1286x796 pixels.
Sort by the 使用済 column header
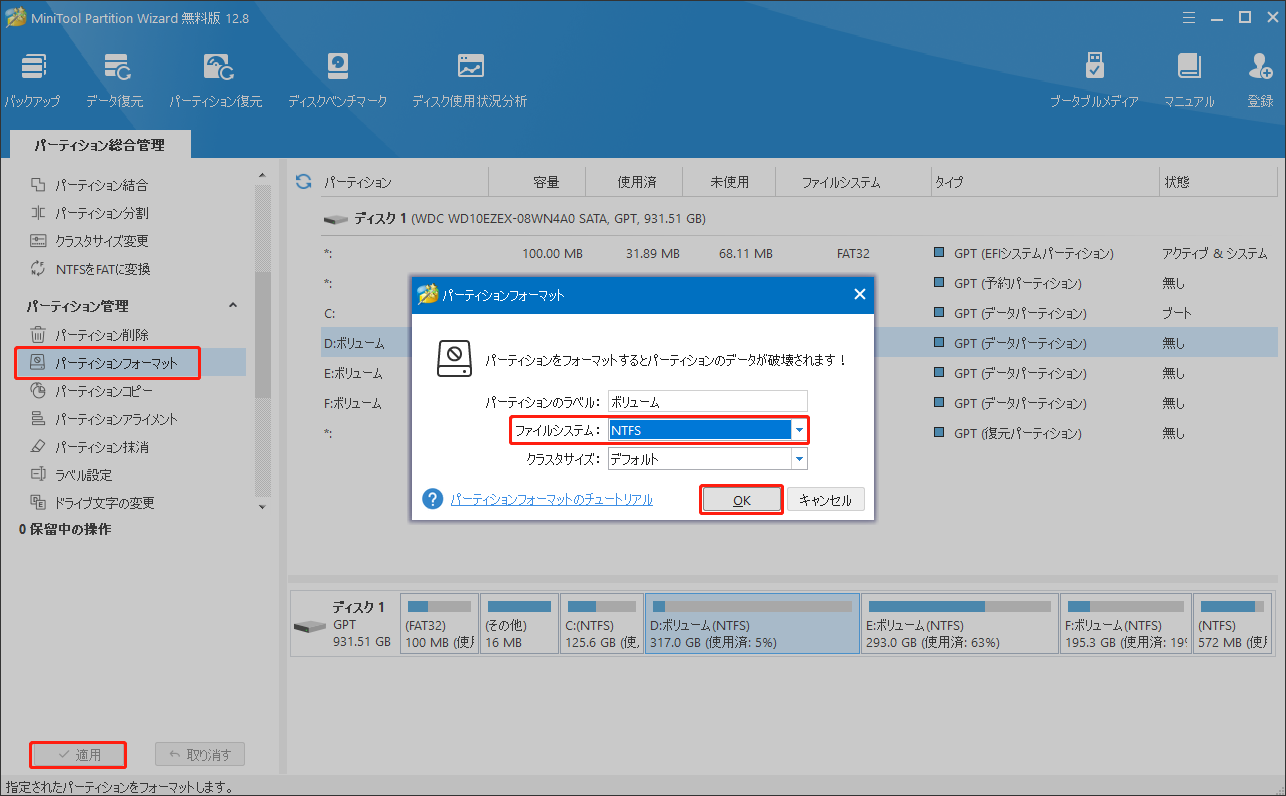coord(636,182)
